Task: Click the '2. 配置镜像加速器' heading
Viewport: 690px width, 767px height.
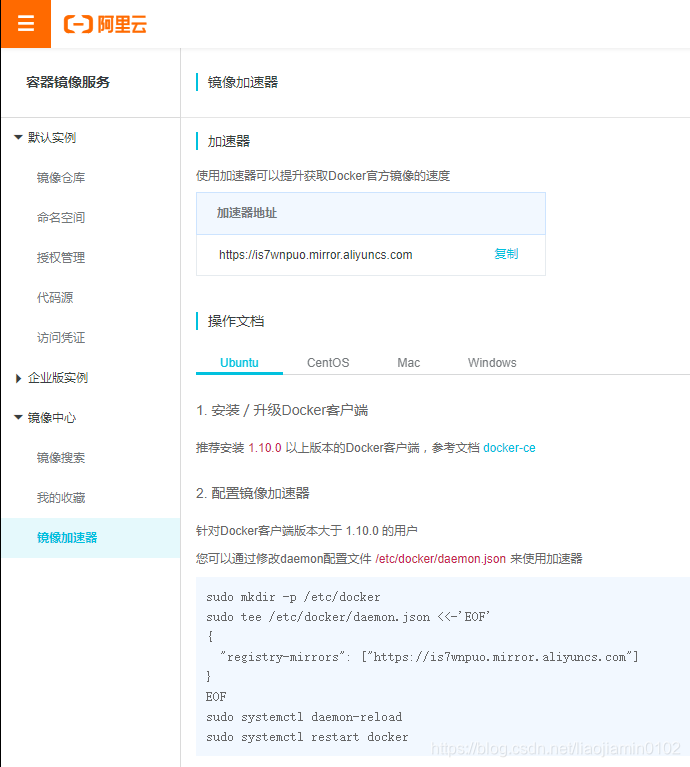Action: pyautogui.click(x=253, y=493)
